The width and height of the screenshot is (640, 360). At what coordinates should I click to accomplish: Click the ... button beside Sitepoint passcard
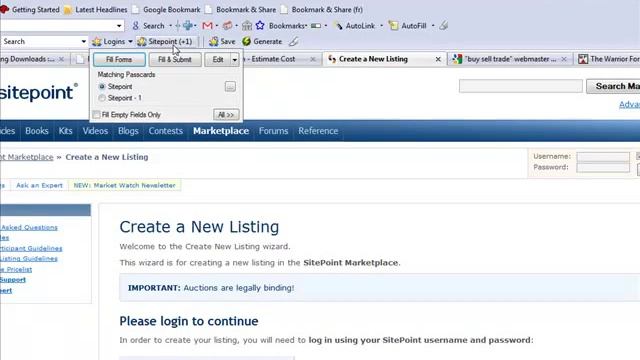(230, 87)
